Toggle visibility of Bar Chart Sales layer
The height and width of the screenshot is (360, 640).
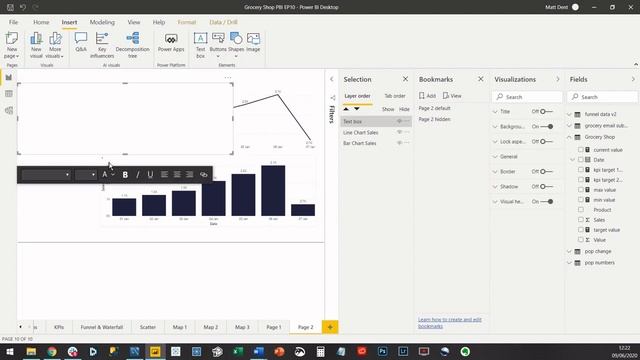coord(399,143)
